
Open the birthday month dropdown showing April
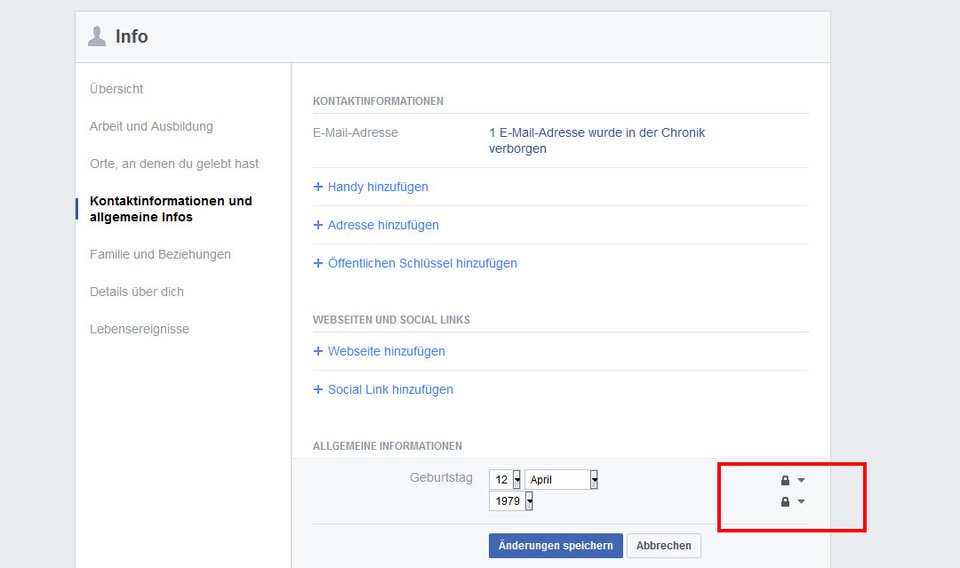point(561,479)
